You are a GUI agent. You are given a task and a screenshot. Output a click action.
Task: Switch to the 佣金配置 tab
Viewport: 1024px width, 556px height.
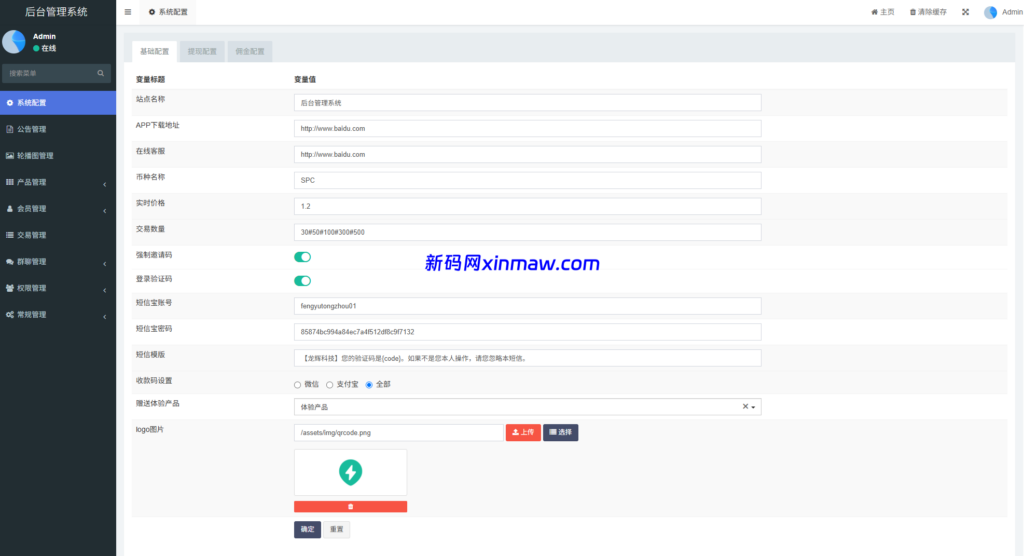(249, 52)
